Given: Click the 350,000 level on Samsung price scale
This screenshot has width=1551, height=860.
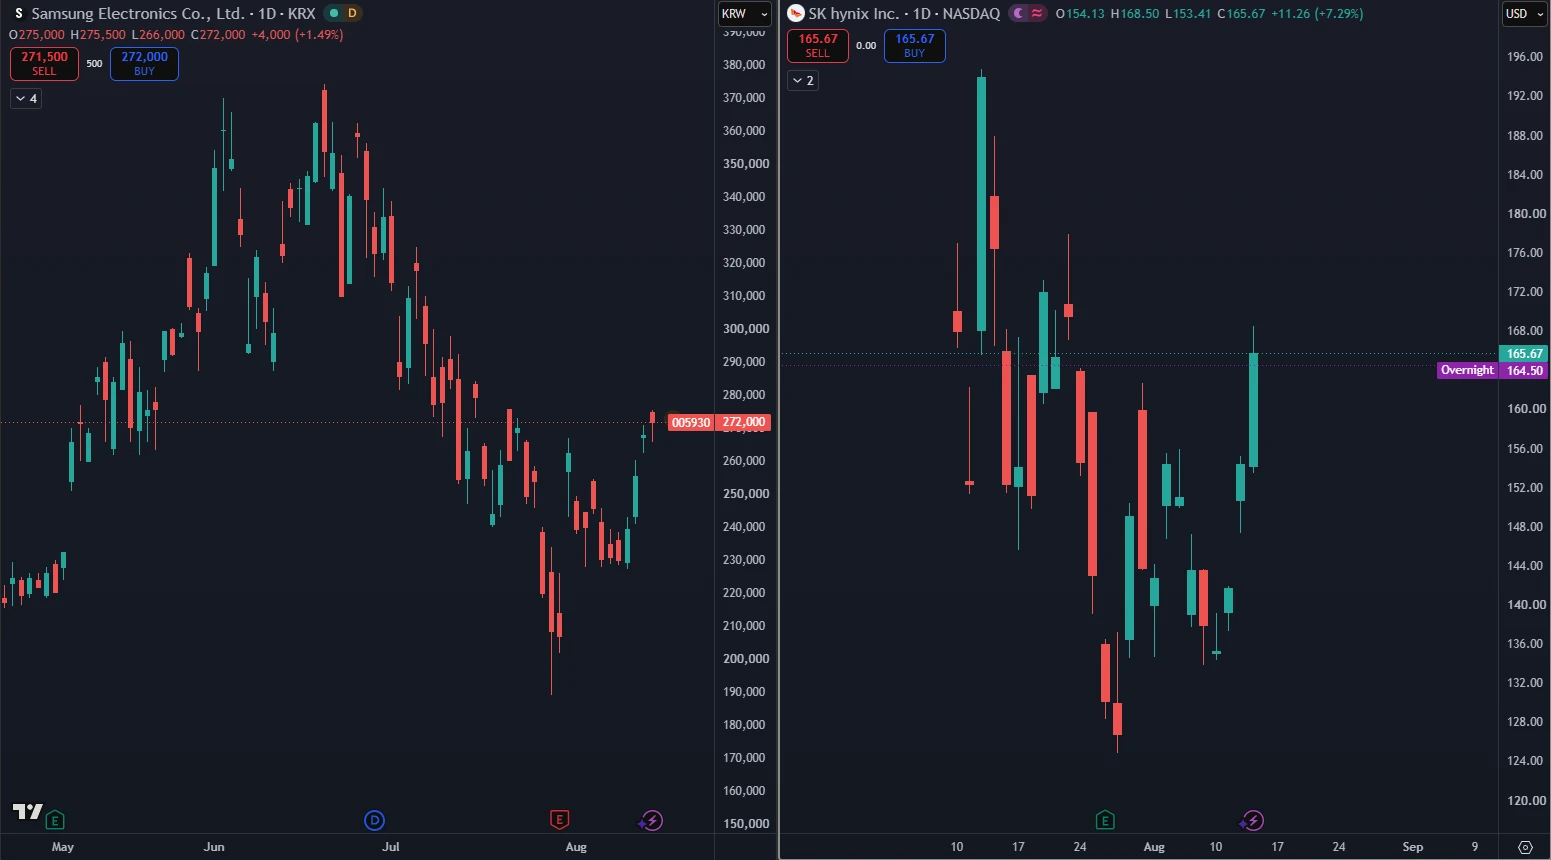Looking at the screenshot, I should tap(746, 164).
